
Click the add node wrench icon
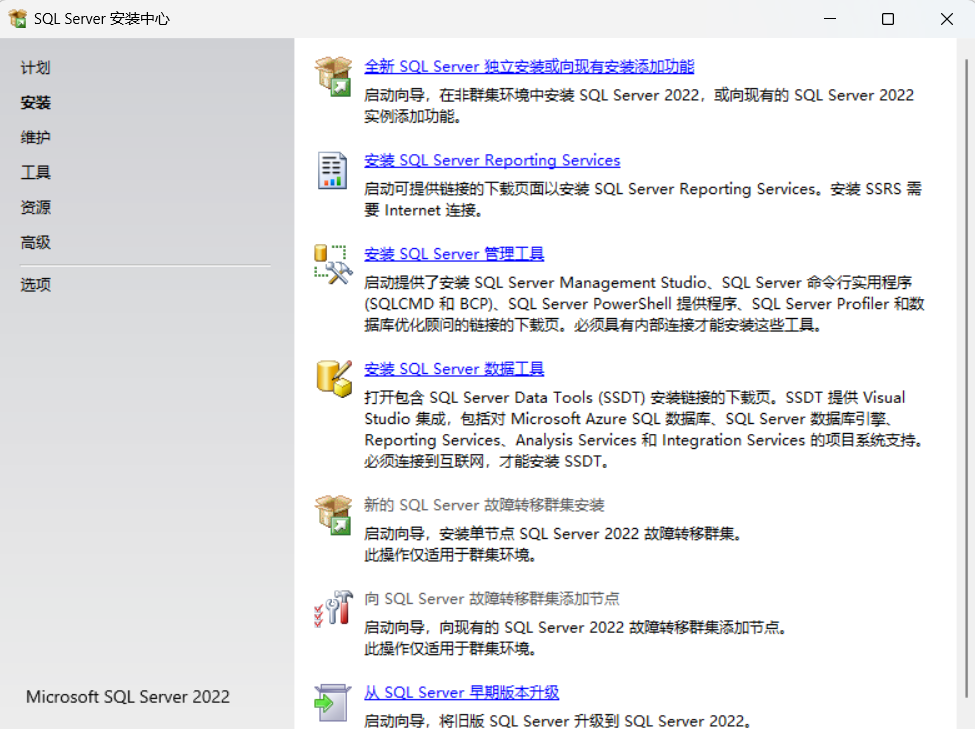333,608
